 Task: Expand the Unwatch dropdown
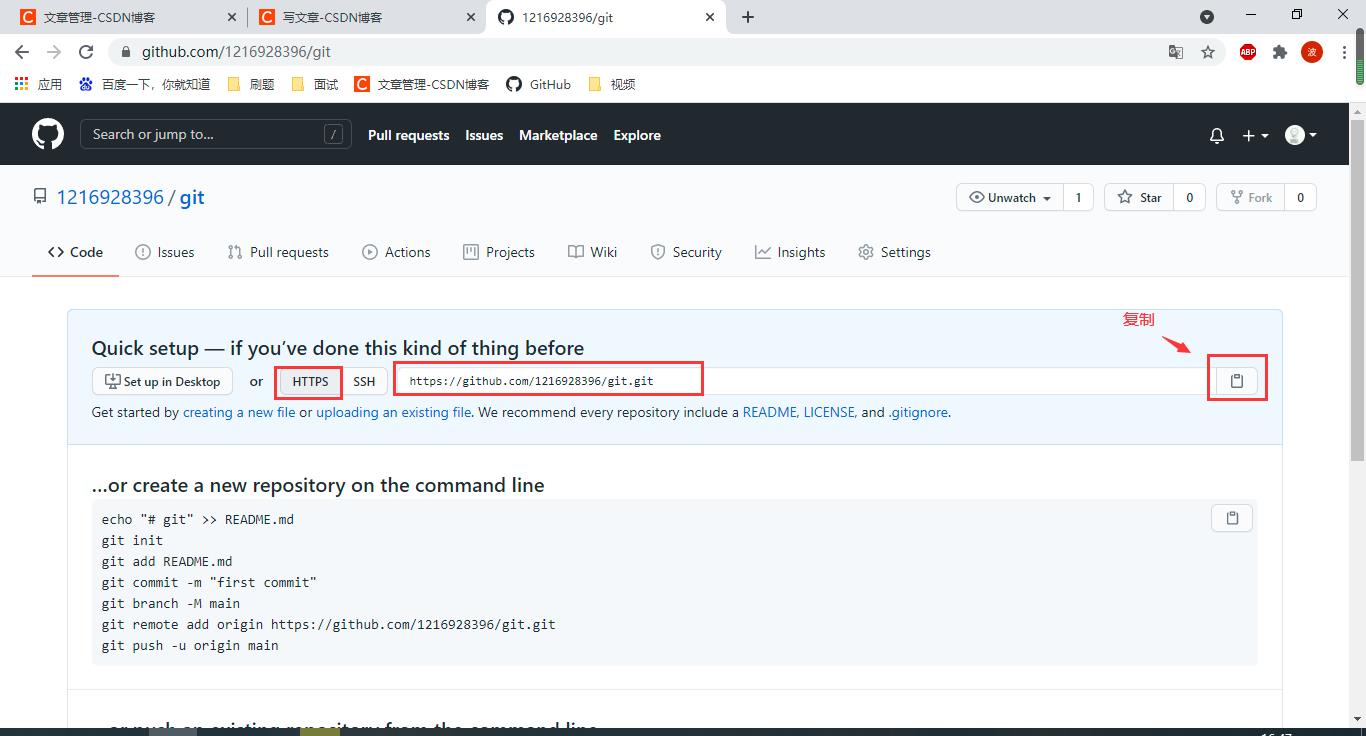coord(1010,197)
